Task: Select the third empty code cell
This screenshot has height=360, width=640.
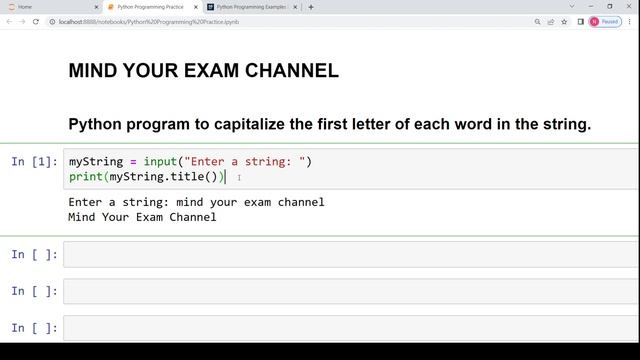Action: tap(351, 328)
